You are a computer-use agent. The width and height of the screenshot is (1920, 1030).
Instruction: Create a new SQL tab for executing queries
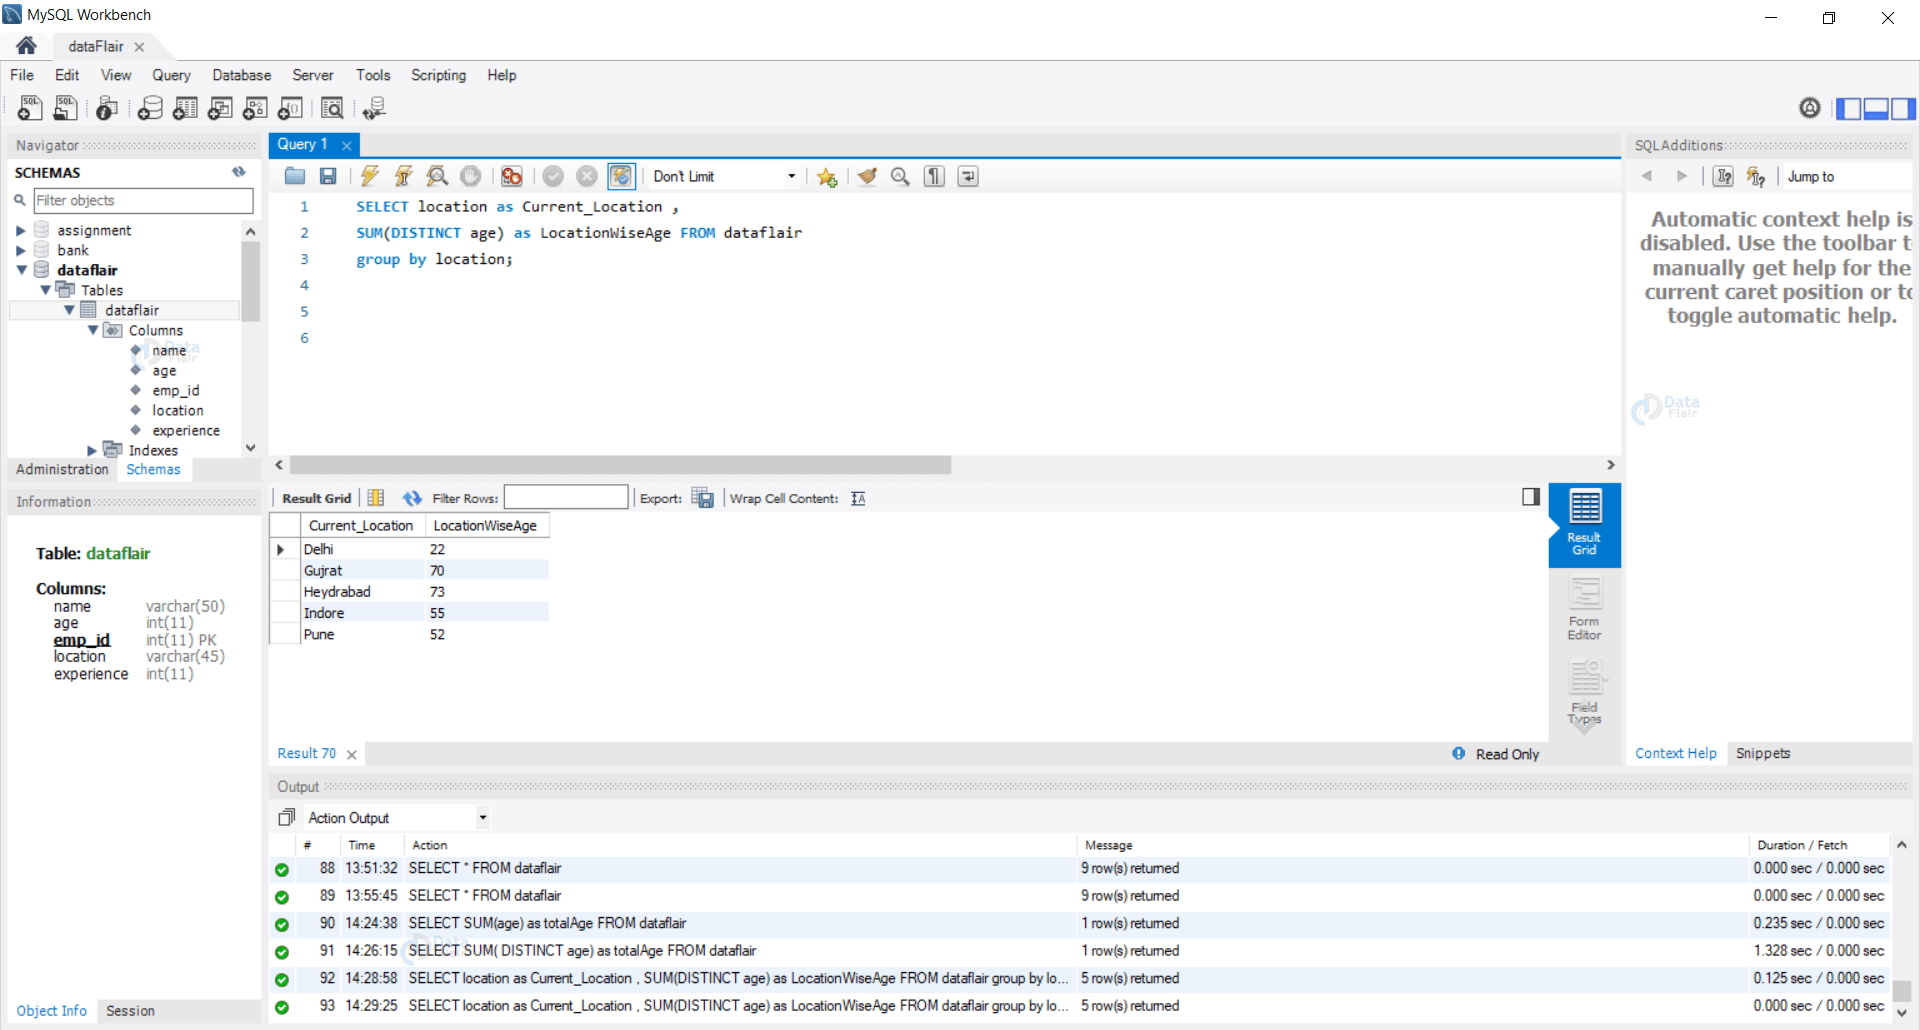pos(29,108)
